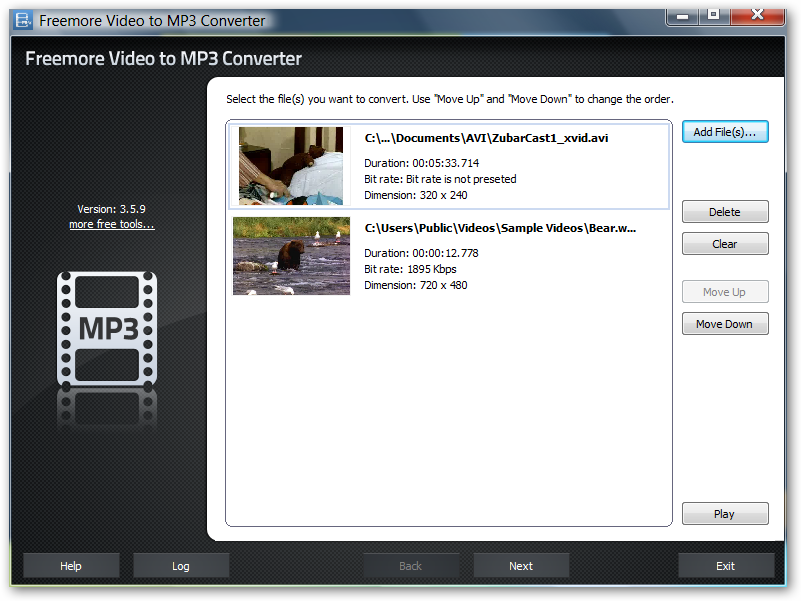Close the Freemore converter window

757,15
